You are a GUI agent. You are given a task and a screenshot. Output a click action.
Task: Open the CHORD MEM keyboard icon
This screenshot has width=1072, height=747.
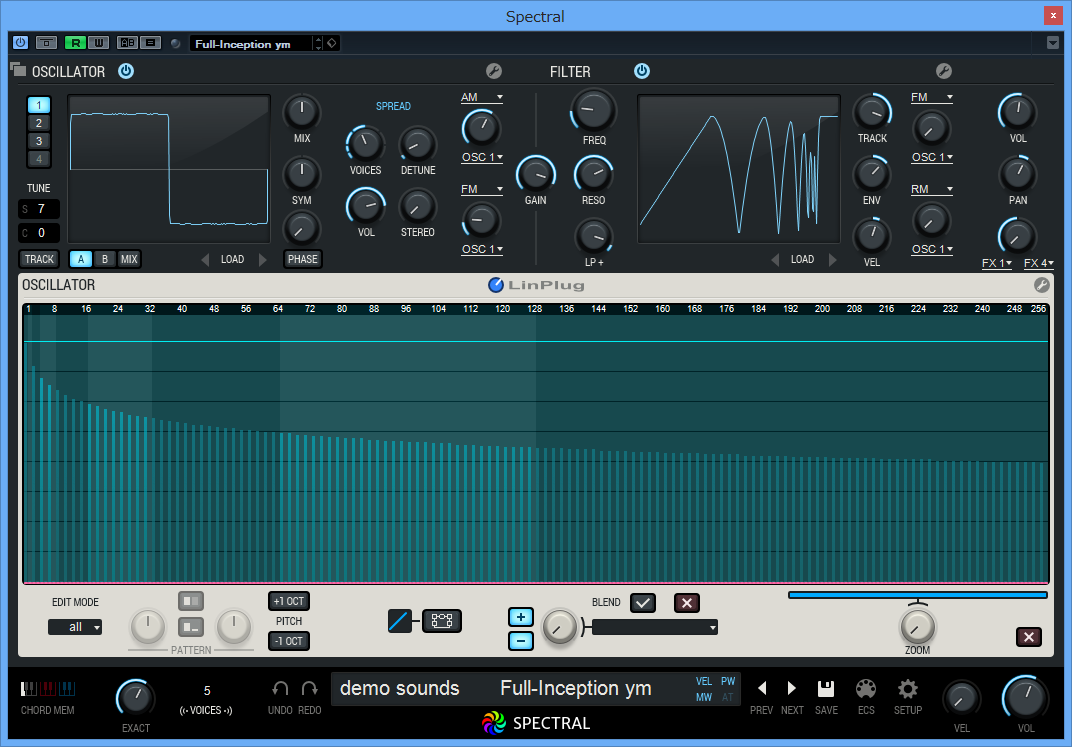(x=47, y=688)
